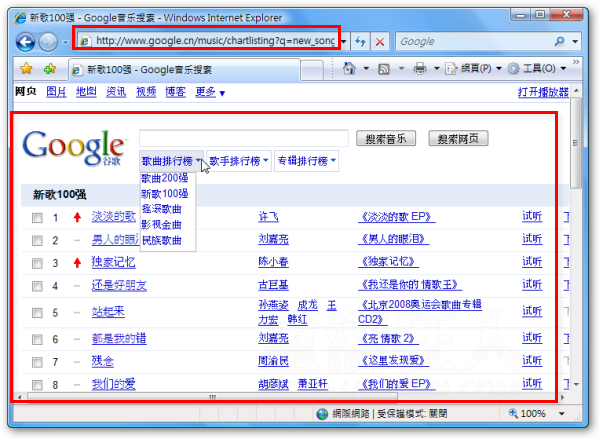The width and height of the screenshot is (600, 439).
Task: Click the internet zone globe icon
Action: pos(322,414)
